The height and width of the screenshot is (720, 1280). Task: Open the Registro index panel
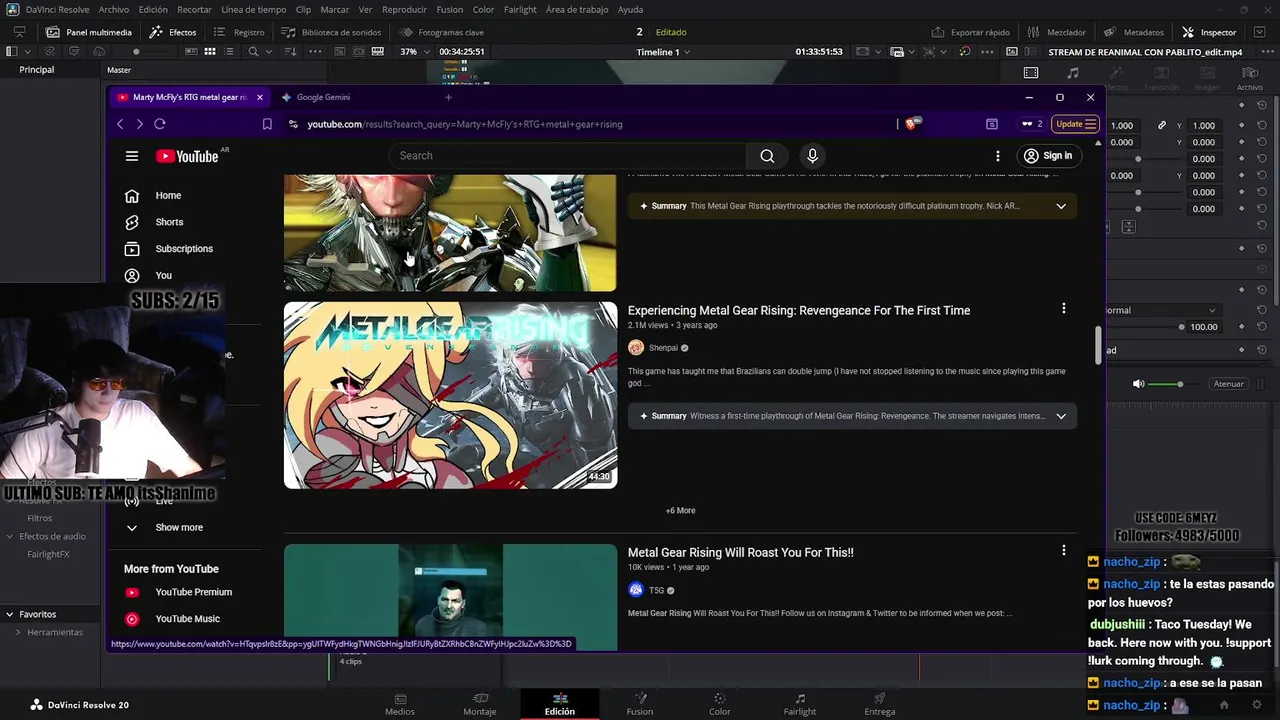(239, 32)
